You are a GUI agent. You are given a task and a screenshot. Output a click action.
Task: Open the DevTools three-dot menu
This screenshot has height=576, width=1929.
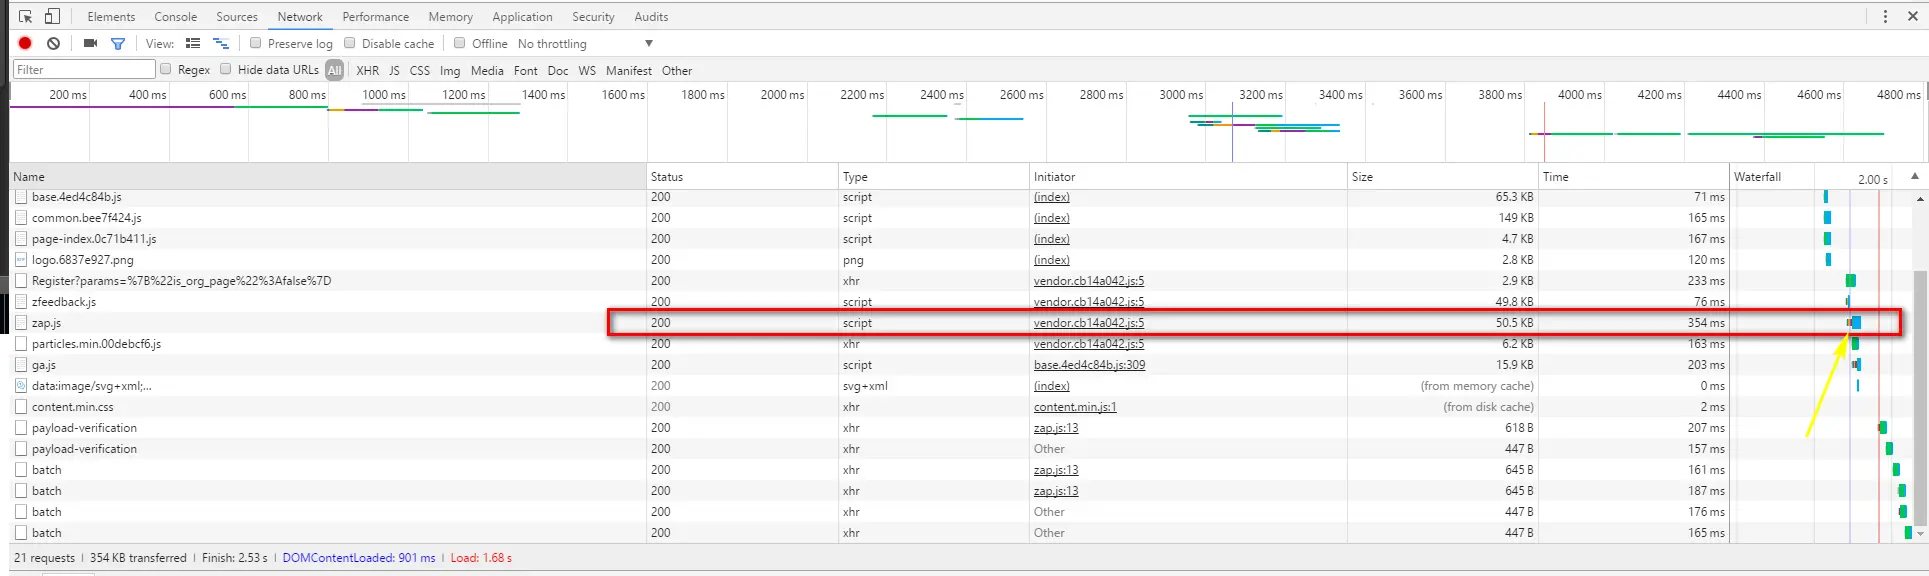tap(1885, 16)
